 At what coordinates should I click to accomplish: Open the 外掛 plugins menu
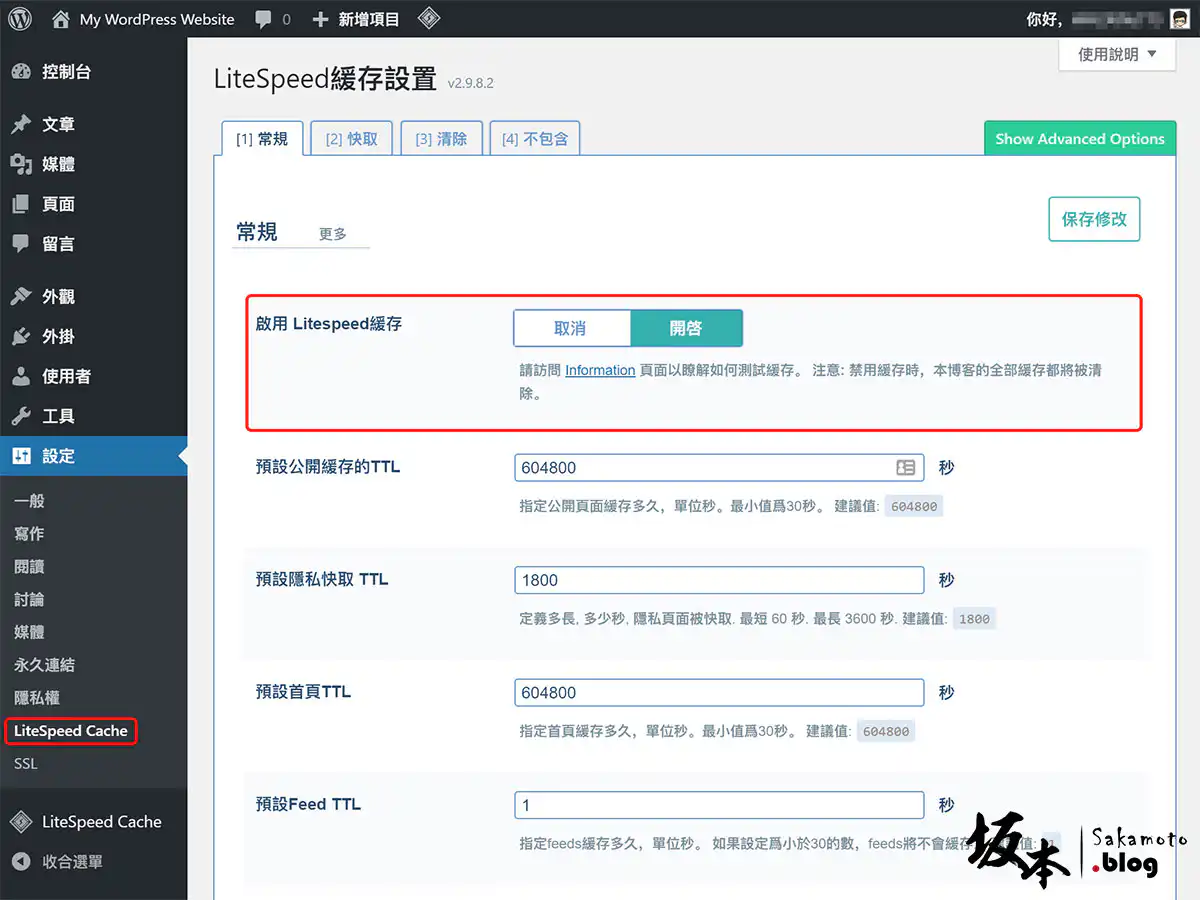pyautogui.click(x=58, y=337)
